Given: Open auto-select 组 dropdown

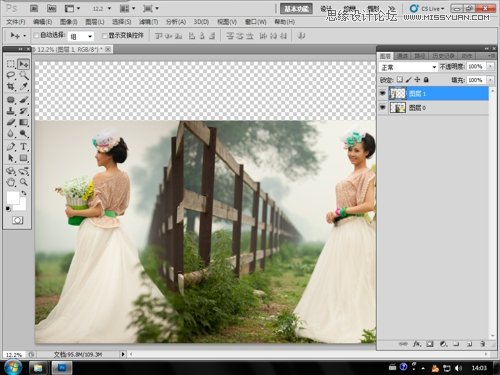Looking at the screenshot, I should [81, 36].
